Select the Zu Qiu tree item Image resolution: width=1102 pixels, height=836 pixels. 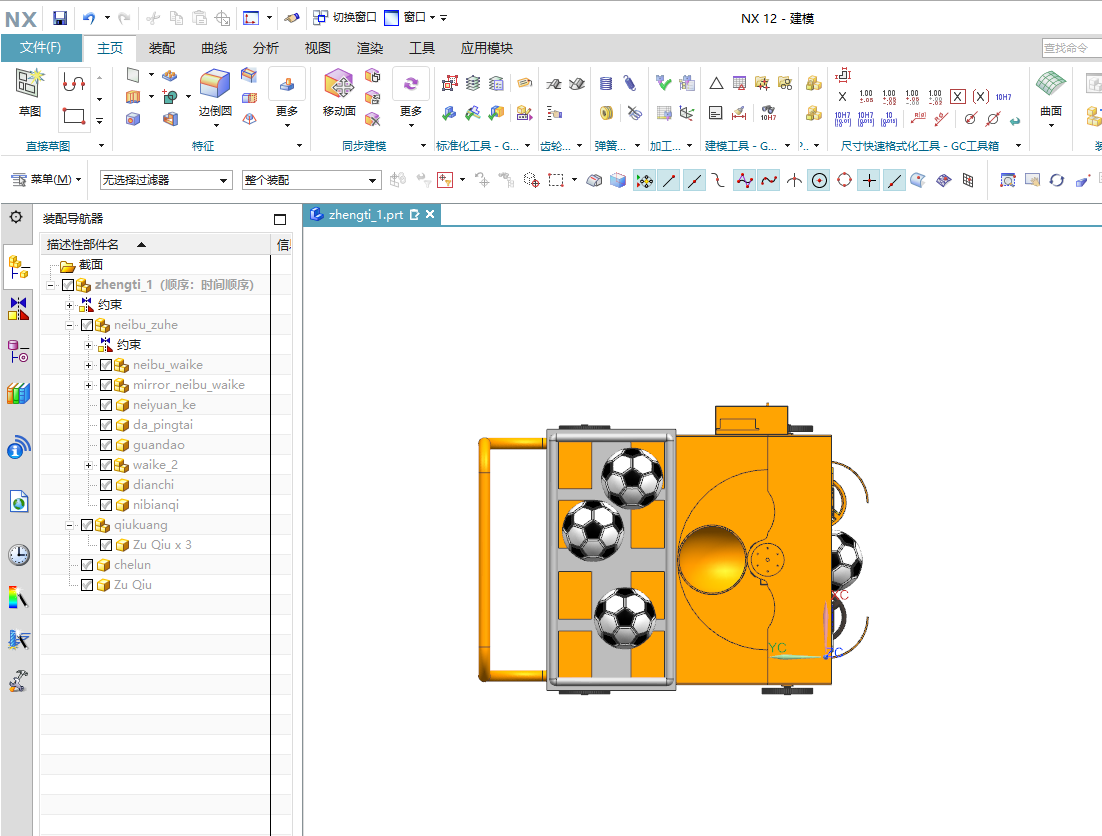pyautogui.click(x=133, y=585)
